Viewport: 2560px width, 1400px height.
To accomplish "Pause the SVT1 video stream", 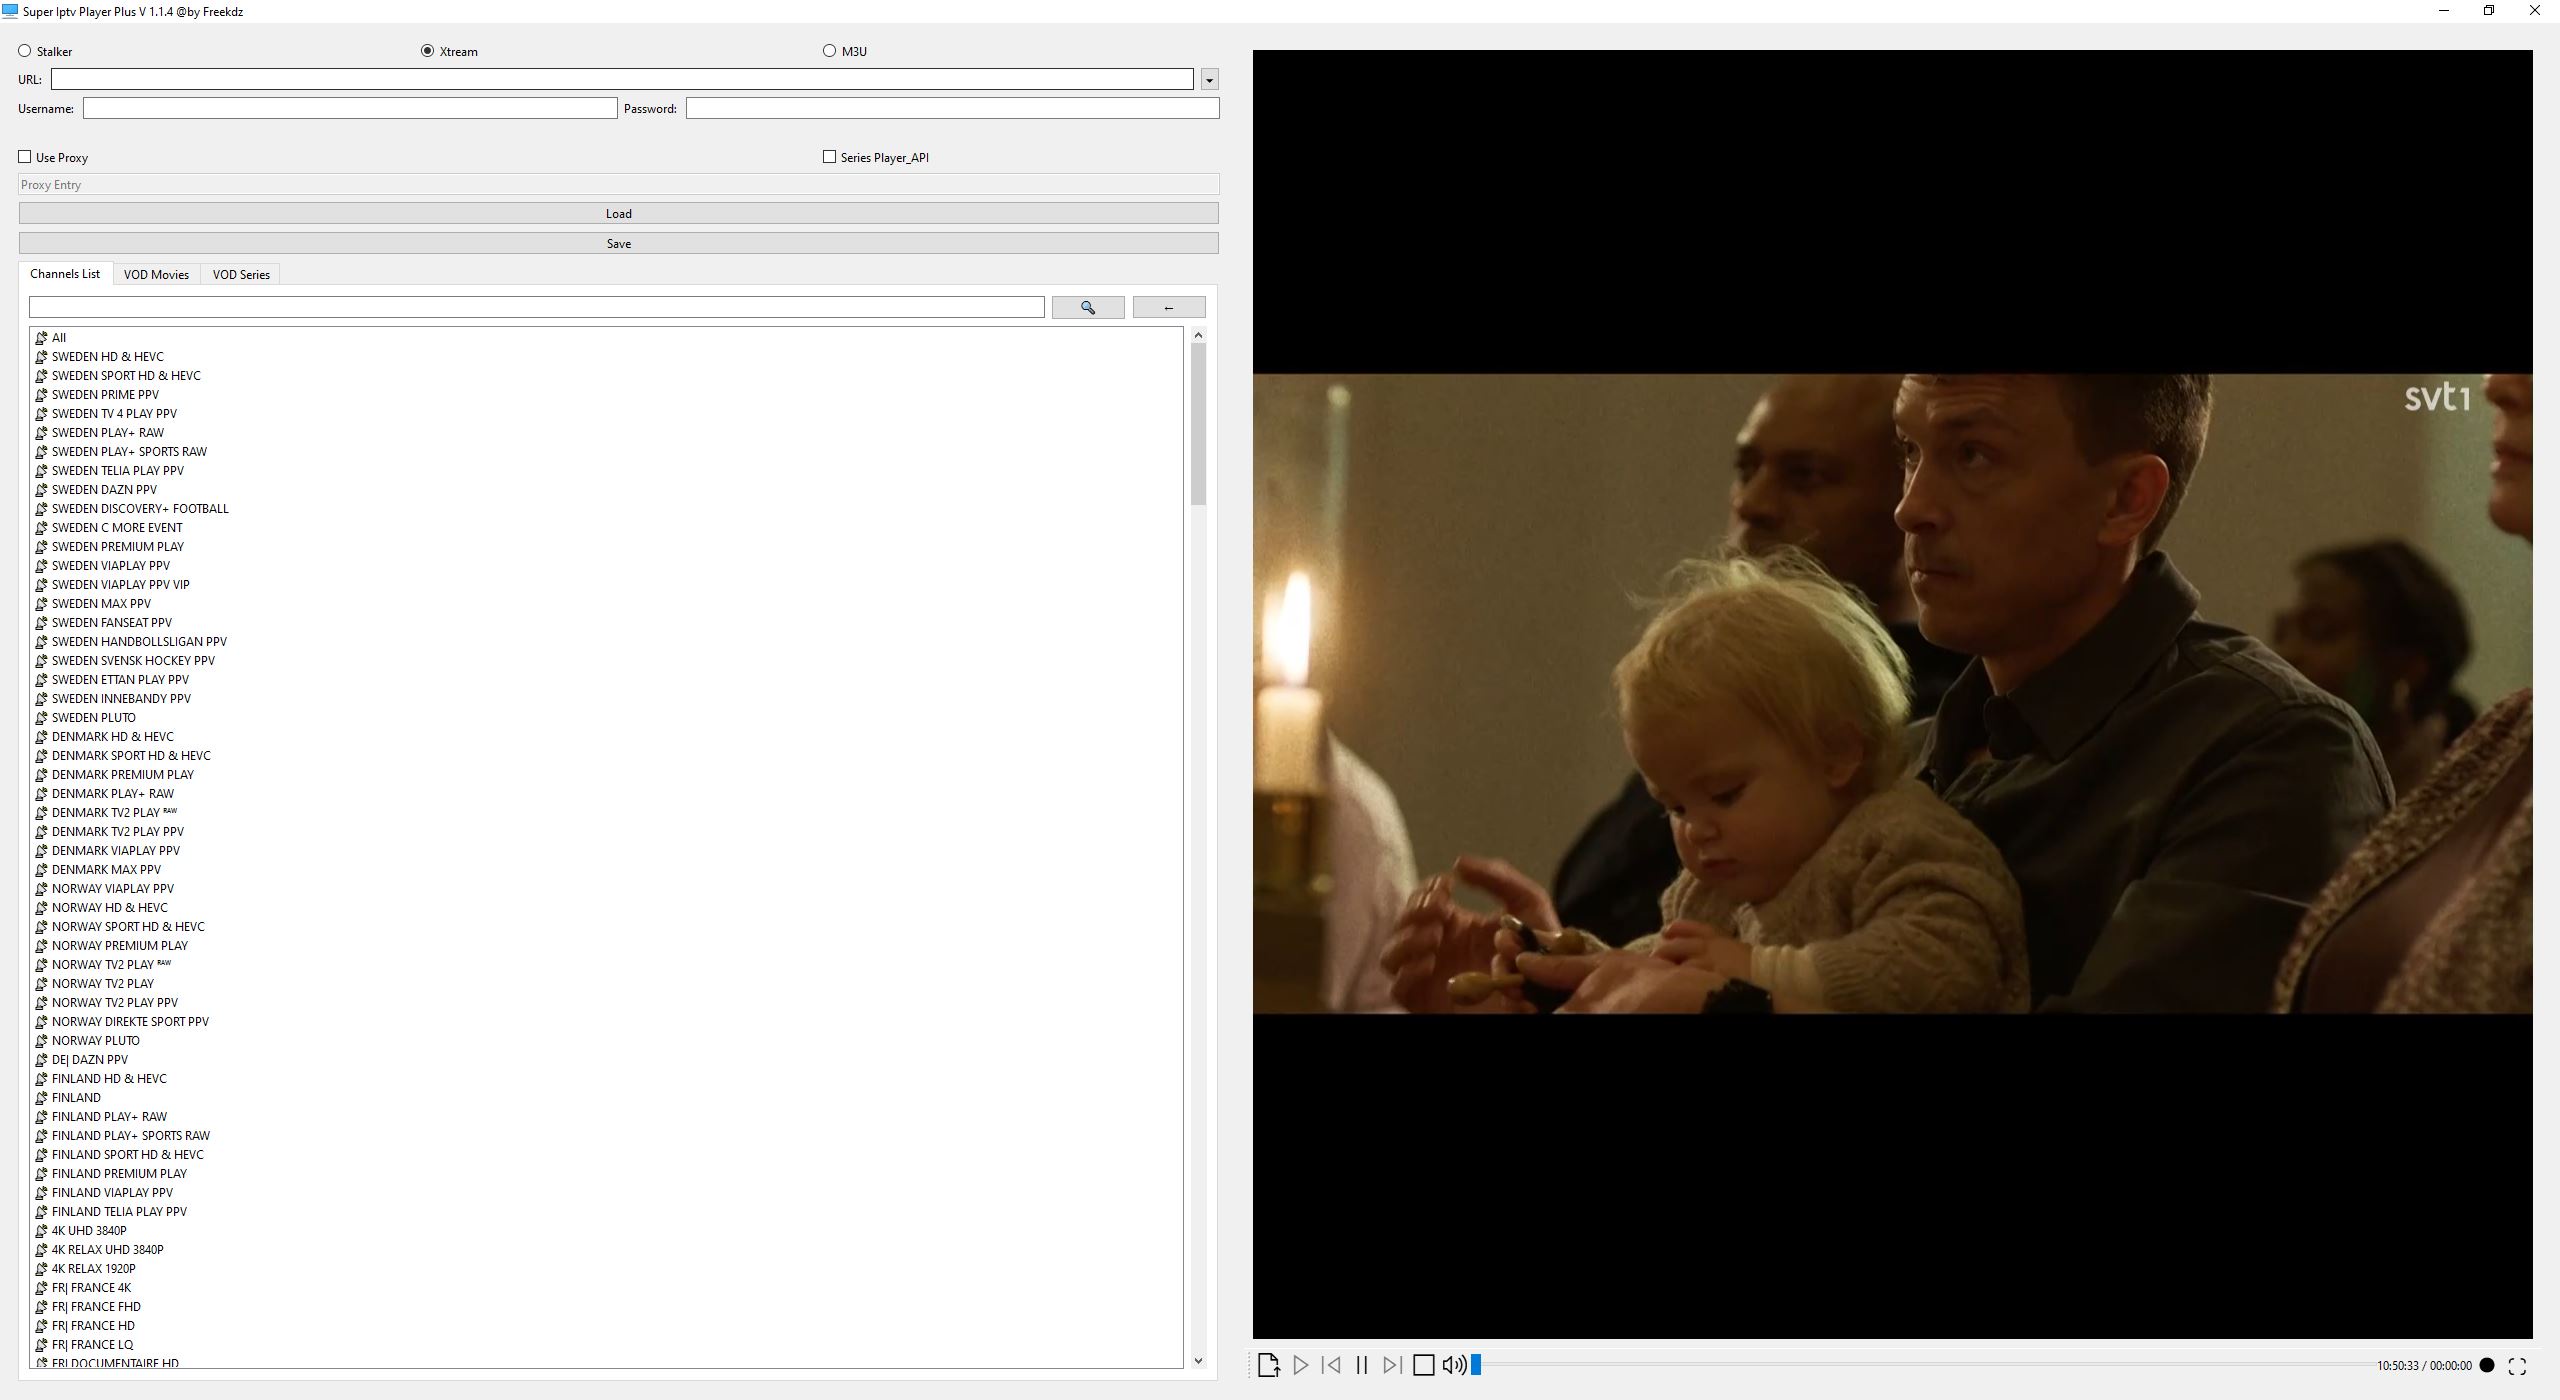I will point(1361,1365).
